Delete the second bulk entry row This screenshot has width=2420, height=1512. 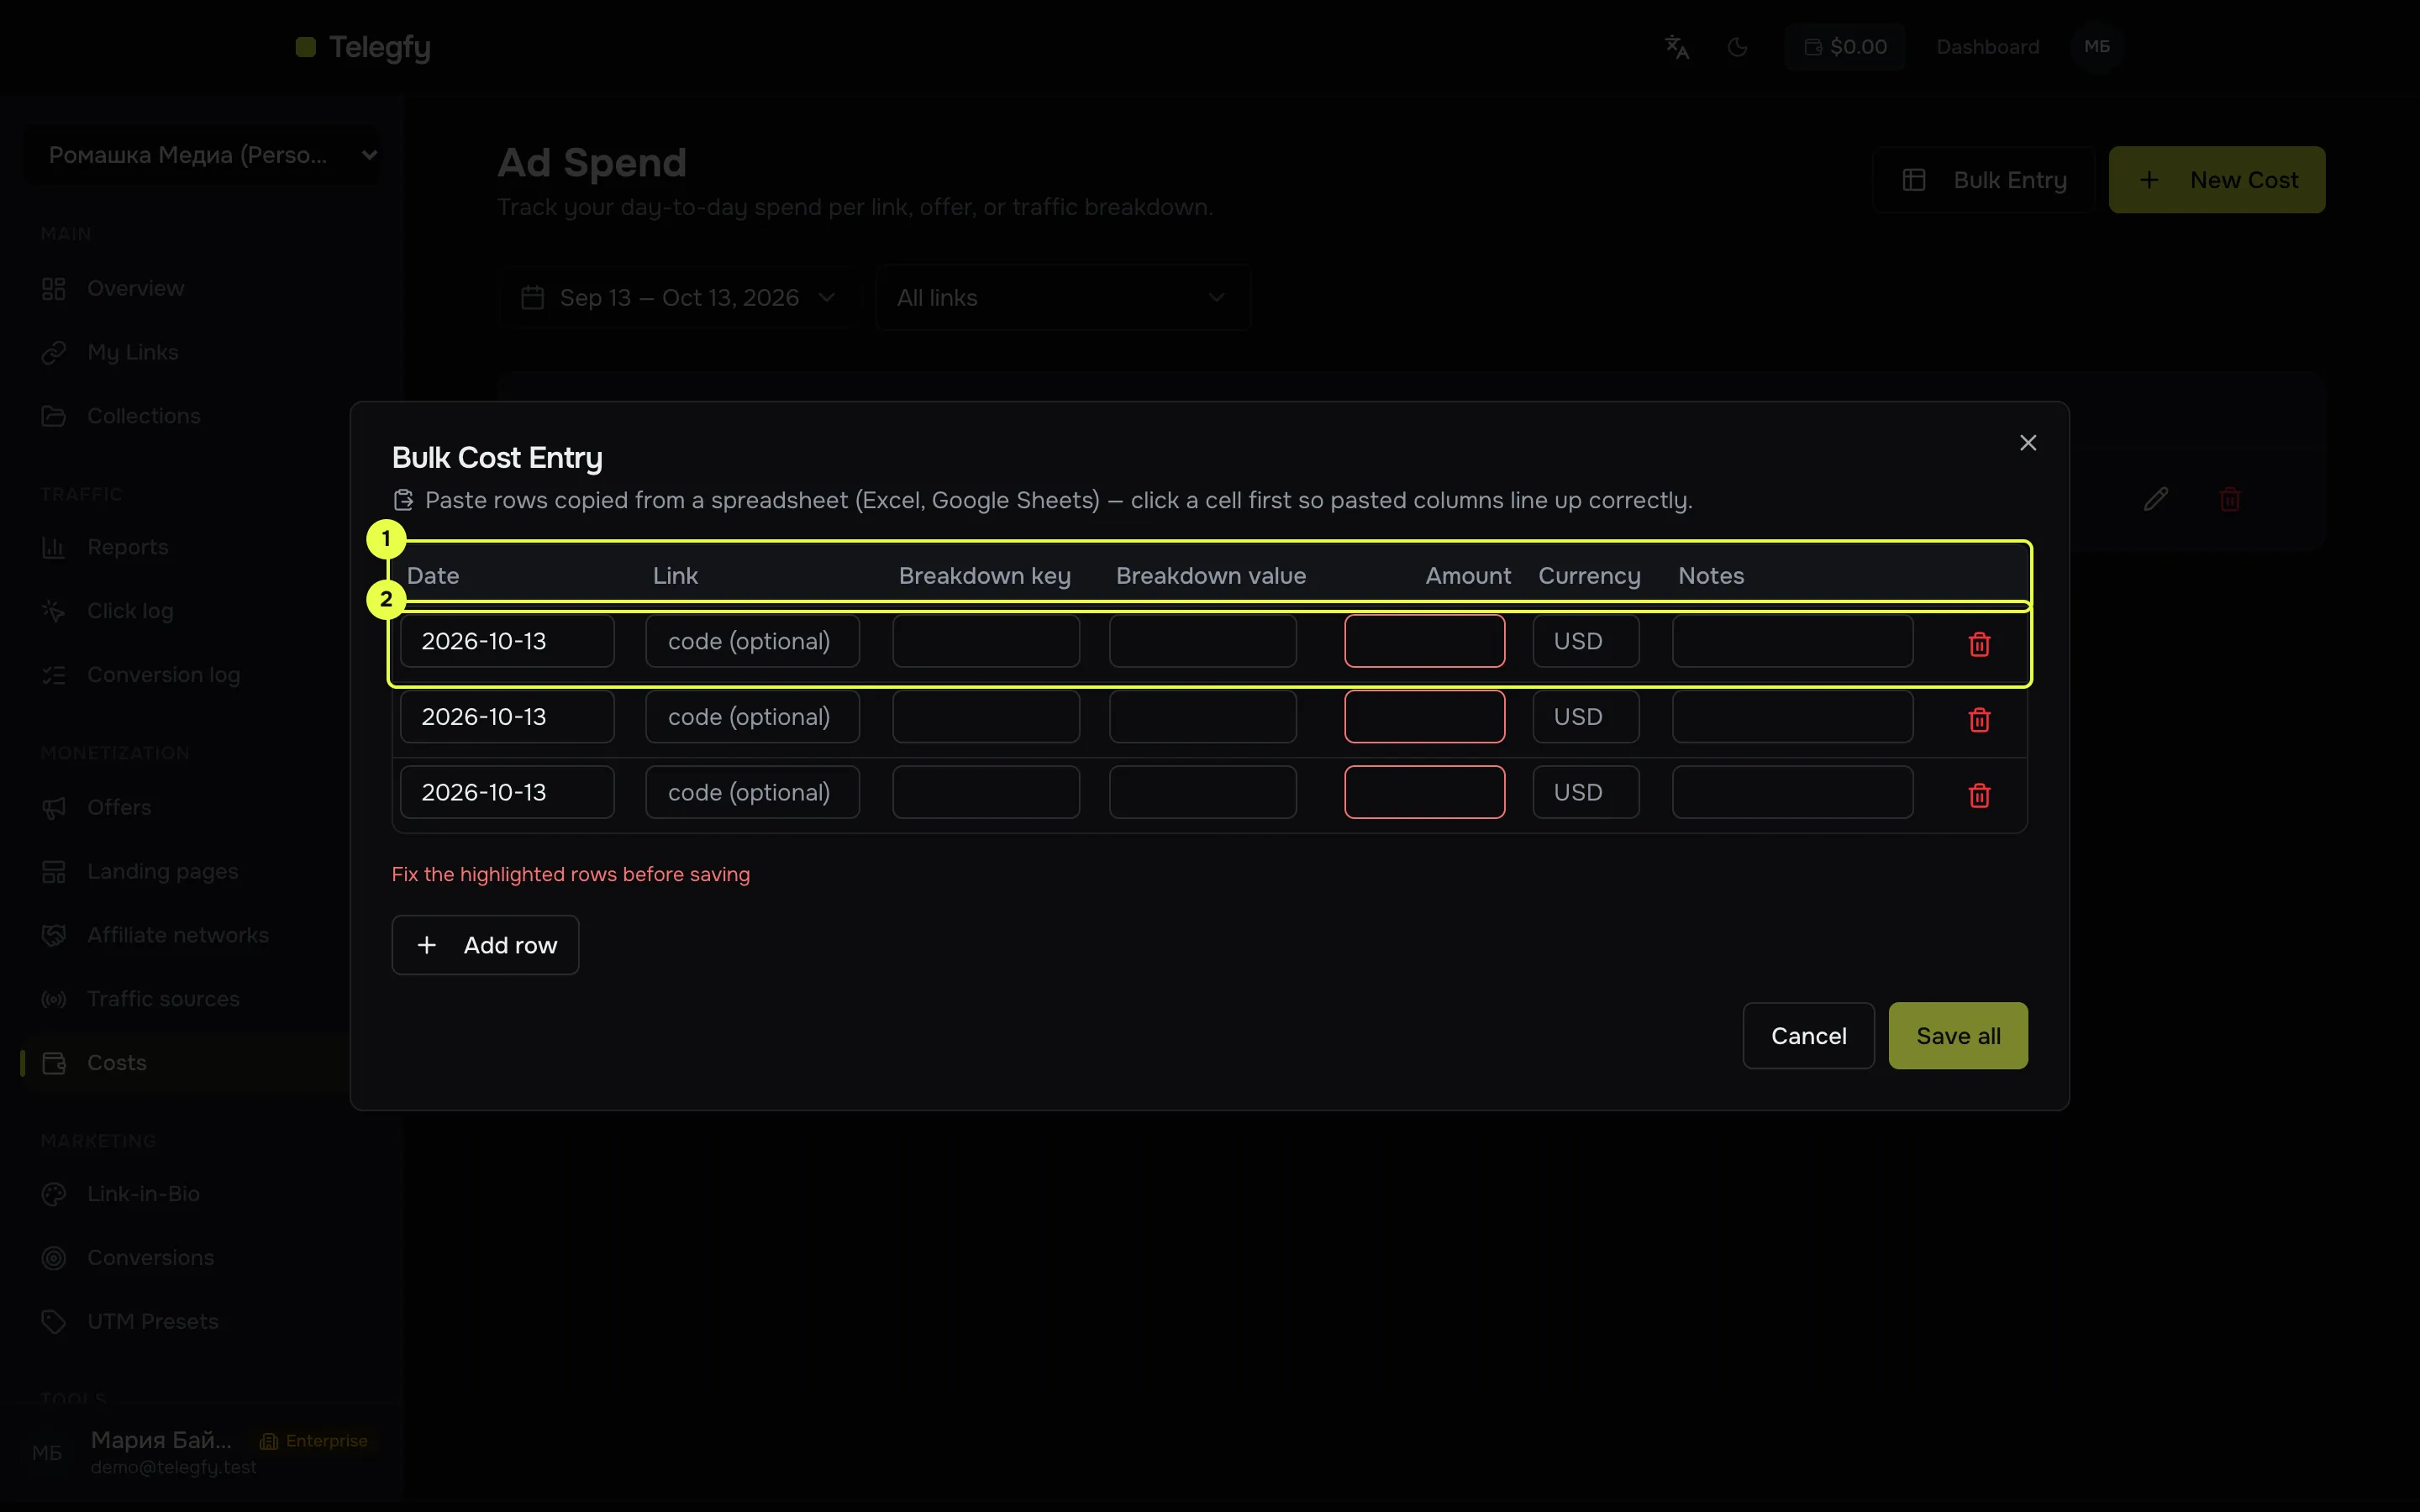coord(1979,719)
